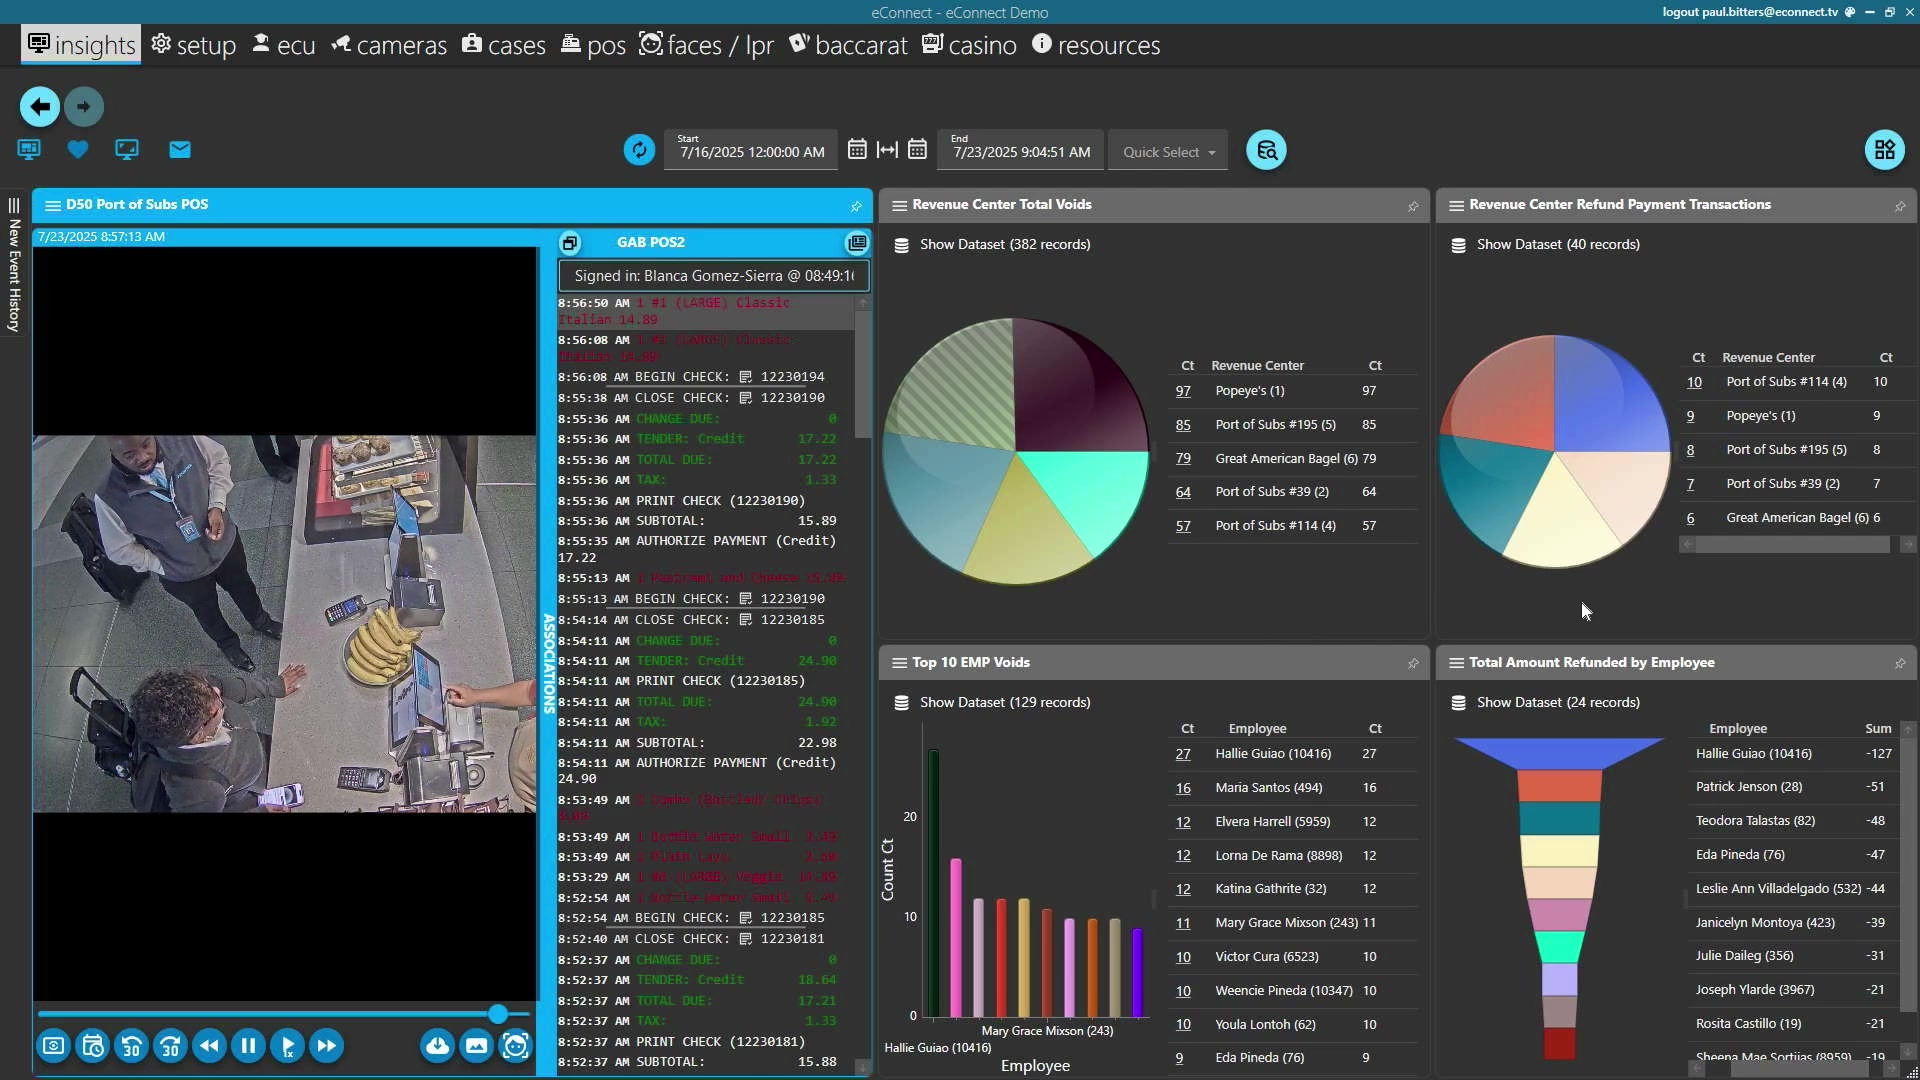Open the dashboard monitor icon
This screenshot has height=1080, width=1920.
(29, 150)
